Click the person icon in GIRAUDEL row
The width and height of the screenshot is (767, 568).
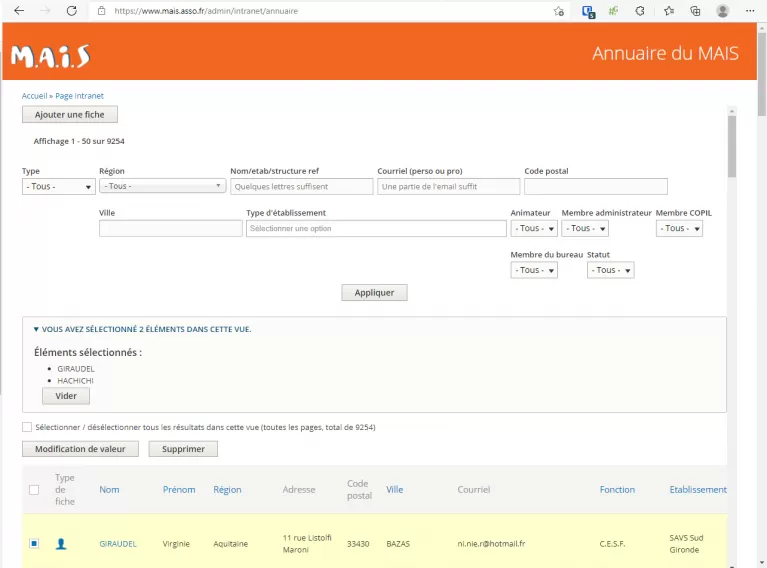coord(61,544)
